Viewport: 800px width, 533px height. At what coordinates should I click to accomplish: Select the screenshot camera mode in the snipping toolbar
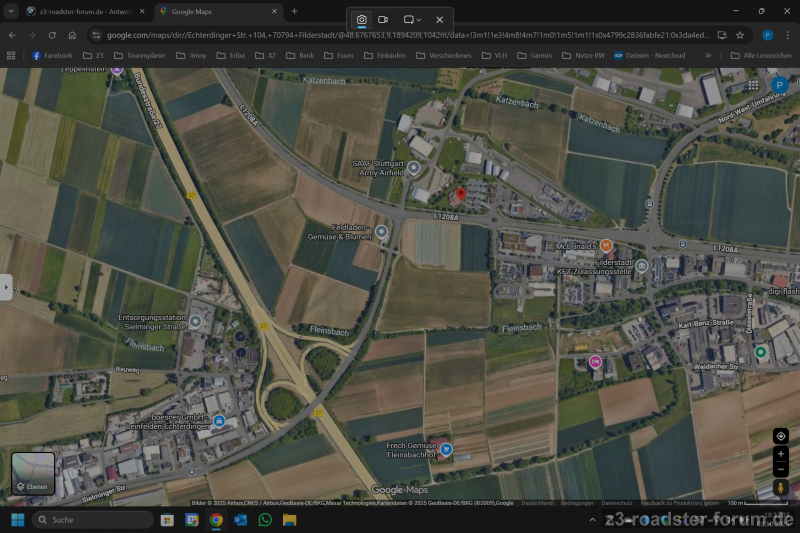(x=361, y=20)
